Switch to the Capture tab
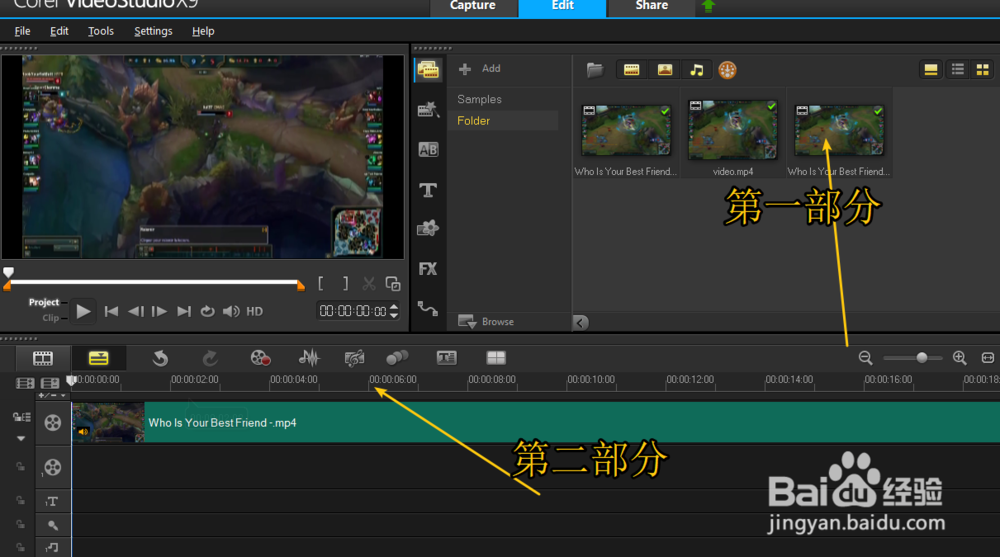Viewport: 1000px width, 557px height. pos(473,7)
